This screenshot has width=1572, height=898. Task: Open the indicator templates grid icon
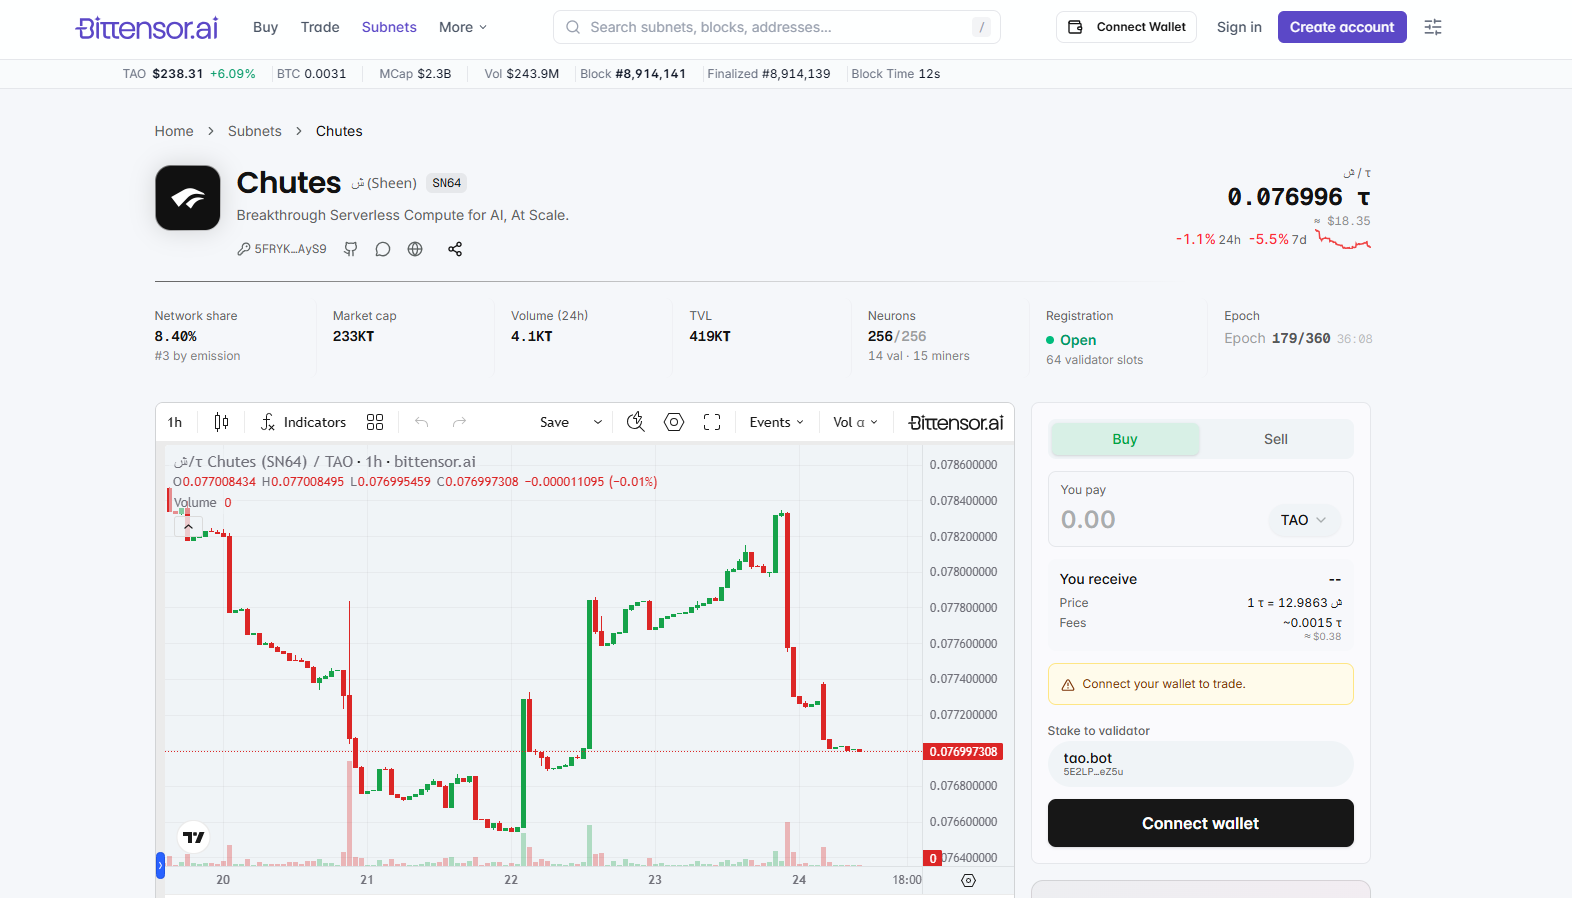pos(375,422)
